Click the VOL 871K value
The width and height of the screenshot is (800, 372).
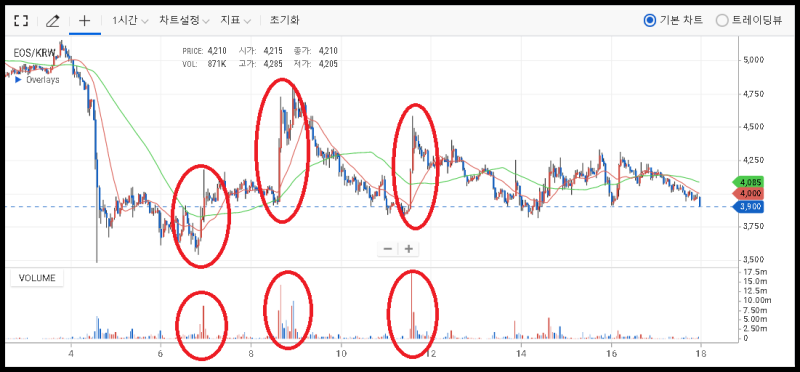[217, 64]
